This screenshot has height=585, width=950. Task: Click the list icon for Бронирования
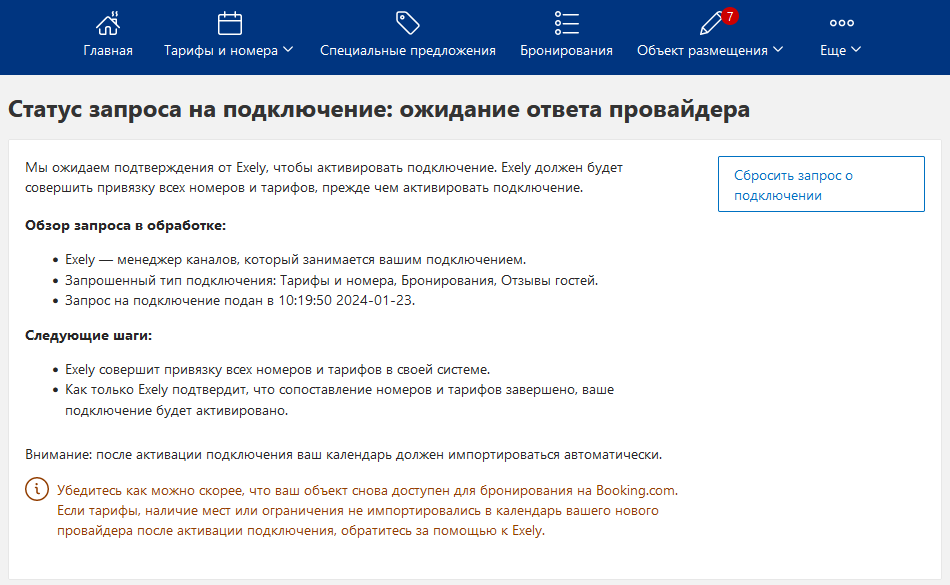coord(566,23)
